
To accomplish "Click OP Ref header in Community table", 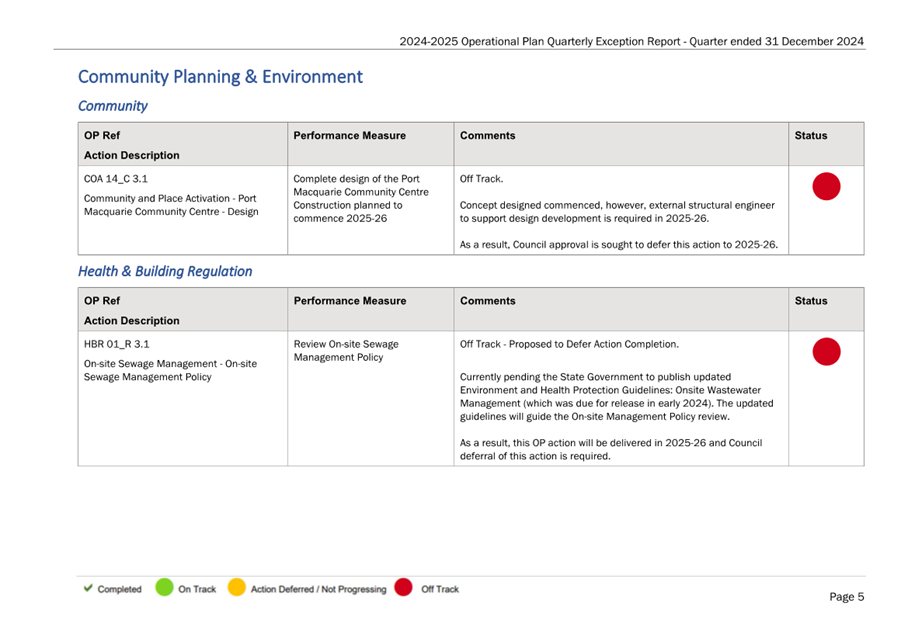I will (x=102, y=135).
